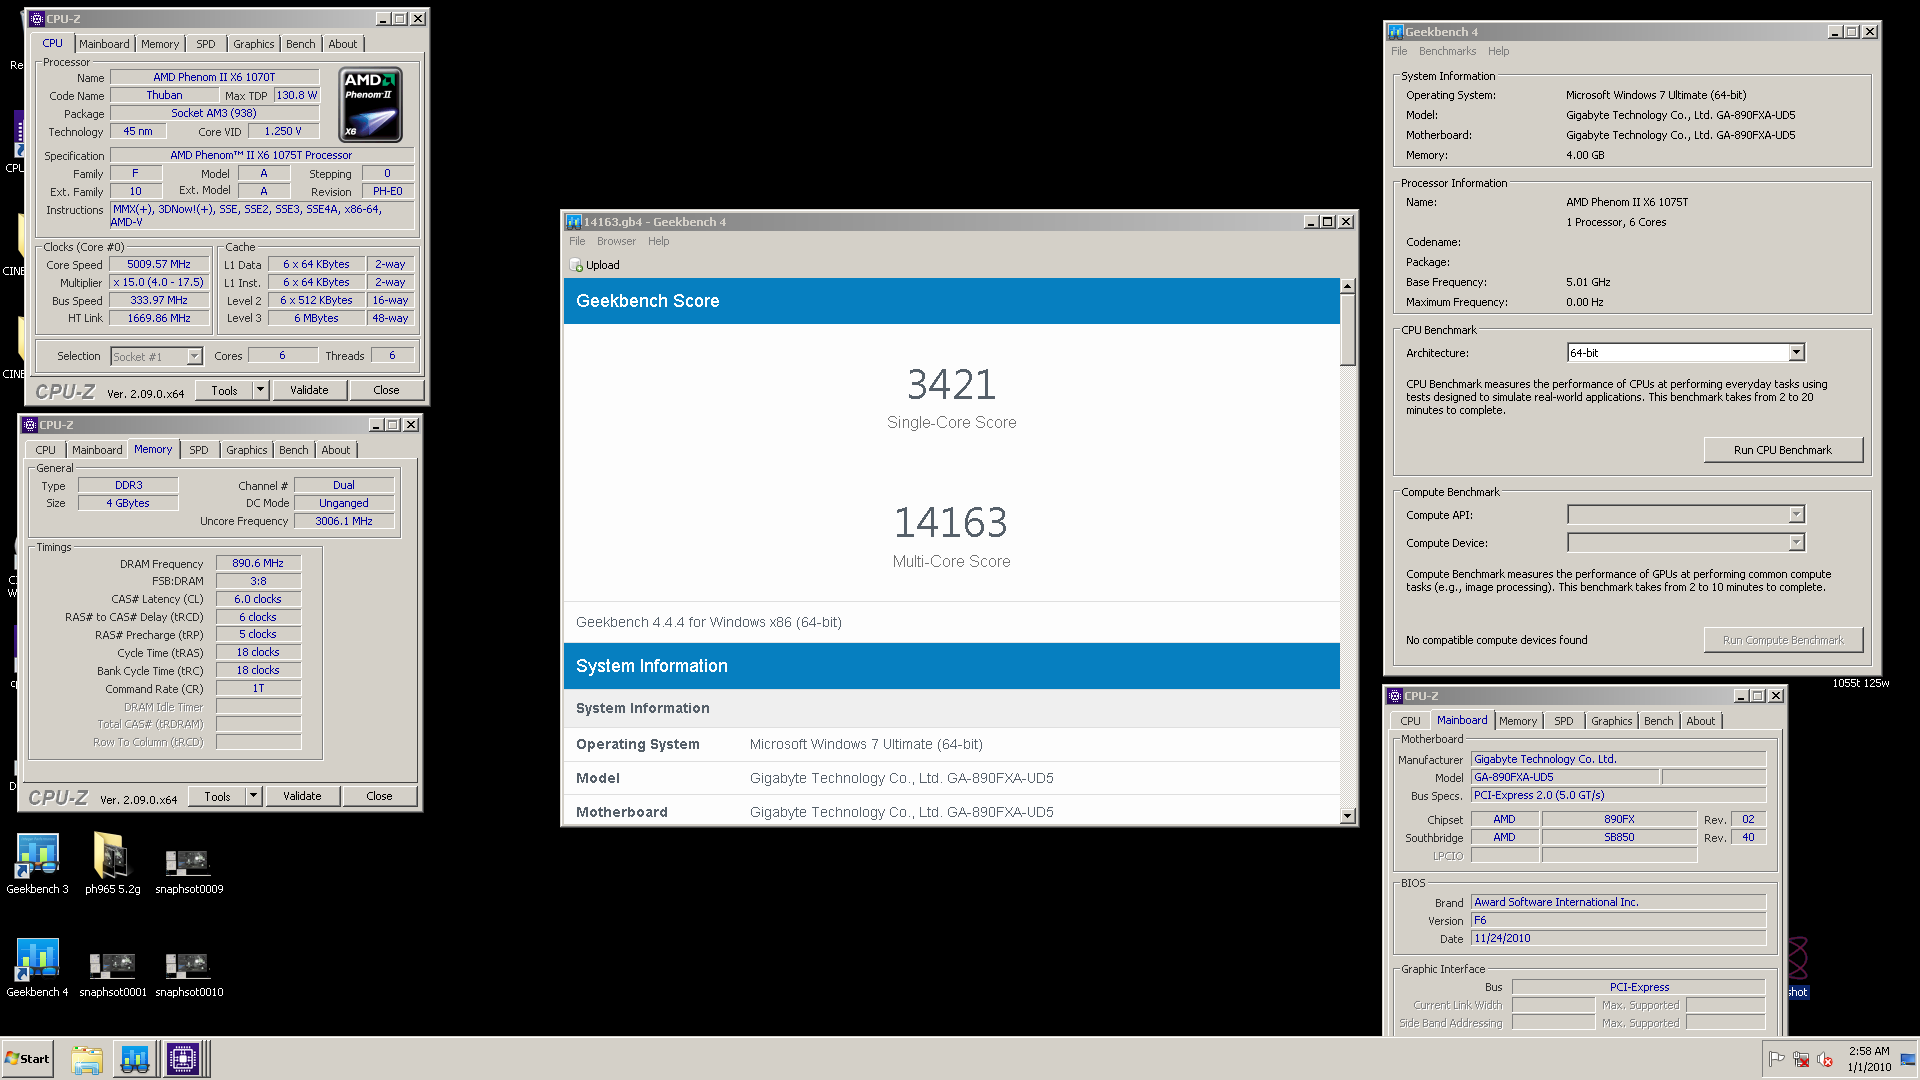Click the taskbar clock showing 2:58 AM
Viewport: 1920px width, 1080px height.
point(1868,1059)
